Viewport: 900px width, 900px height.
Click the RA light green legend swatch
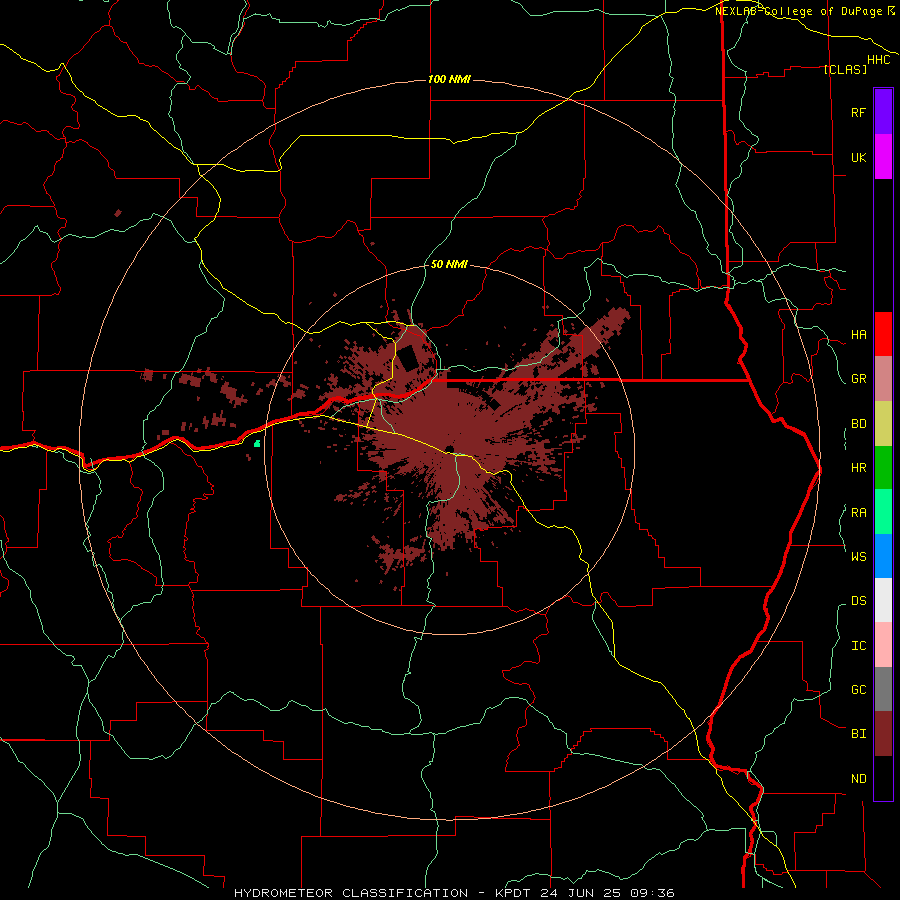click(883, 512)
